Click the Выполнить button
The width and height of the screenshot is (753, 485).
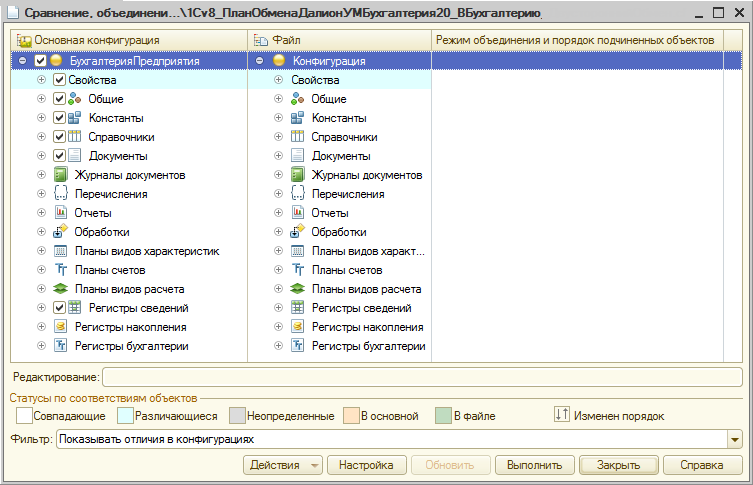(x=534, y=465)
